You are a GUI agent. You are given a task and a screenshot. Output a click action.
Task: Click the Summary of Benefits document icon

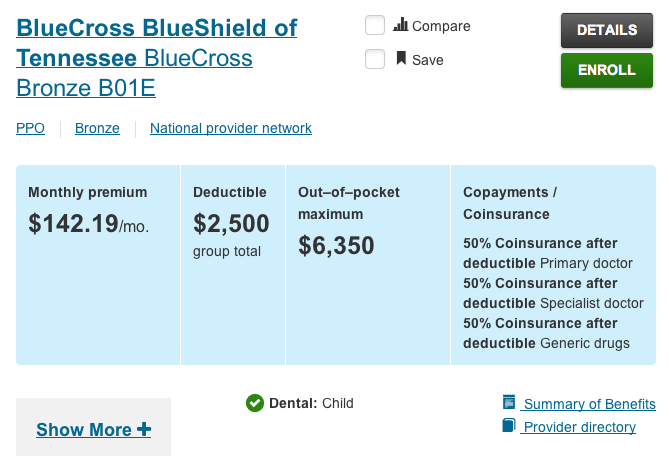point(509,401)
